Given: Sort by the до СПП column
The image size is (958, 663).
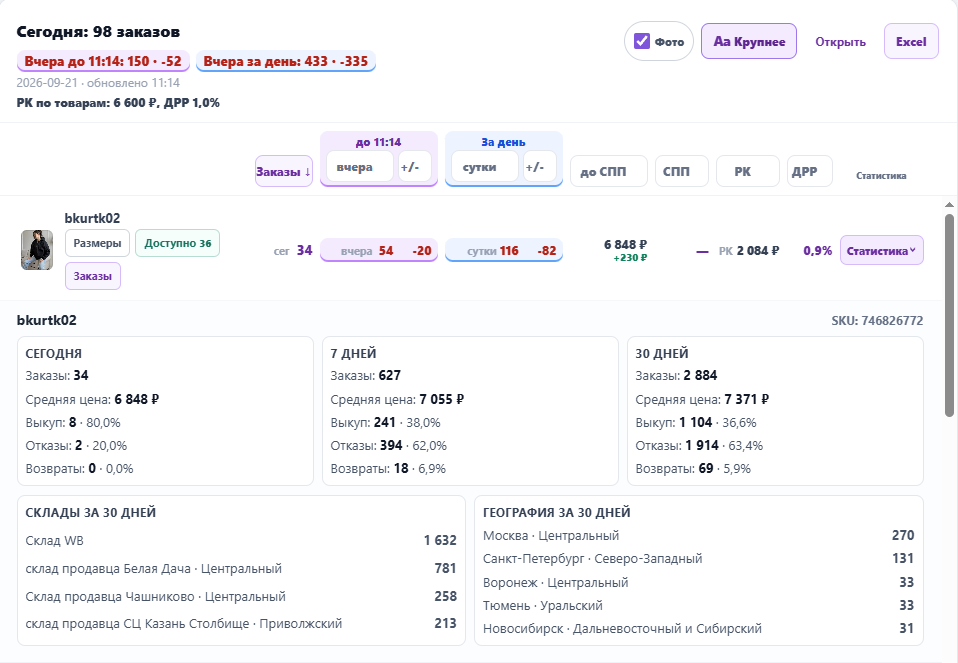Looking at the screenshot, I should click(609, 171).
